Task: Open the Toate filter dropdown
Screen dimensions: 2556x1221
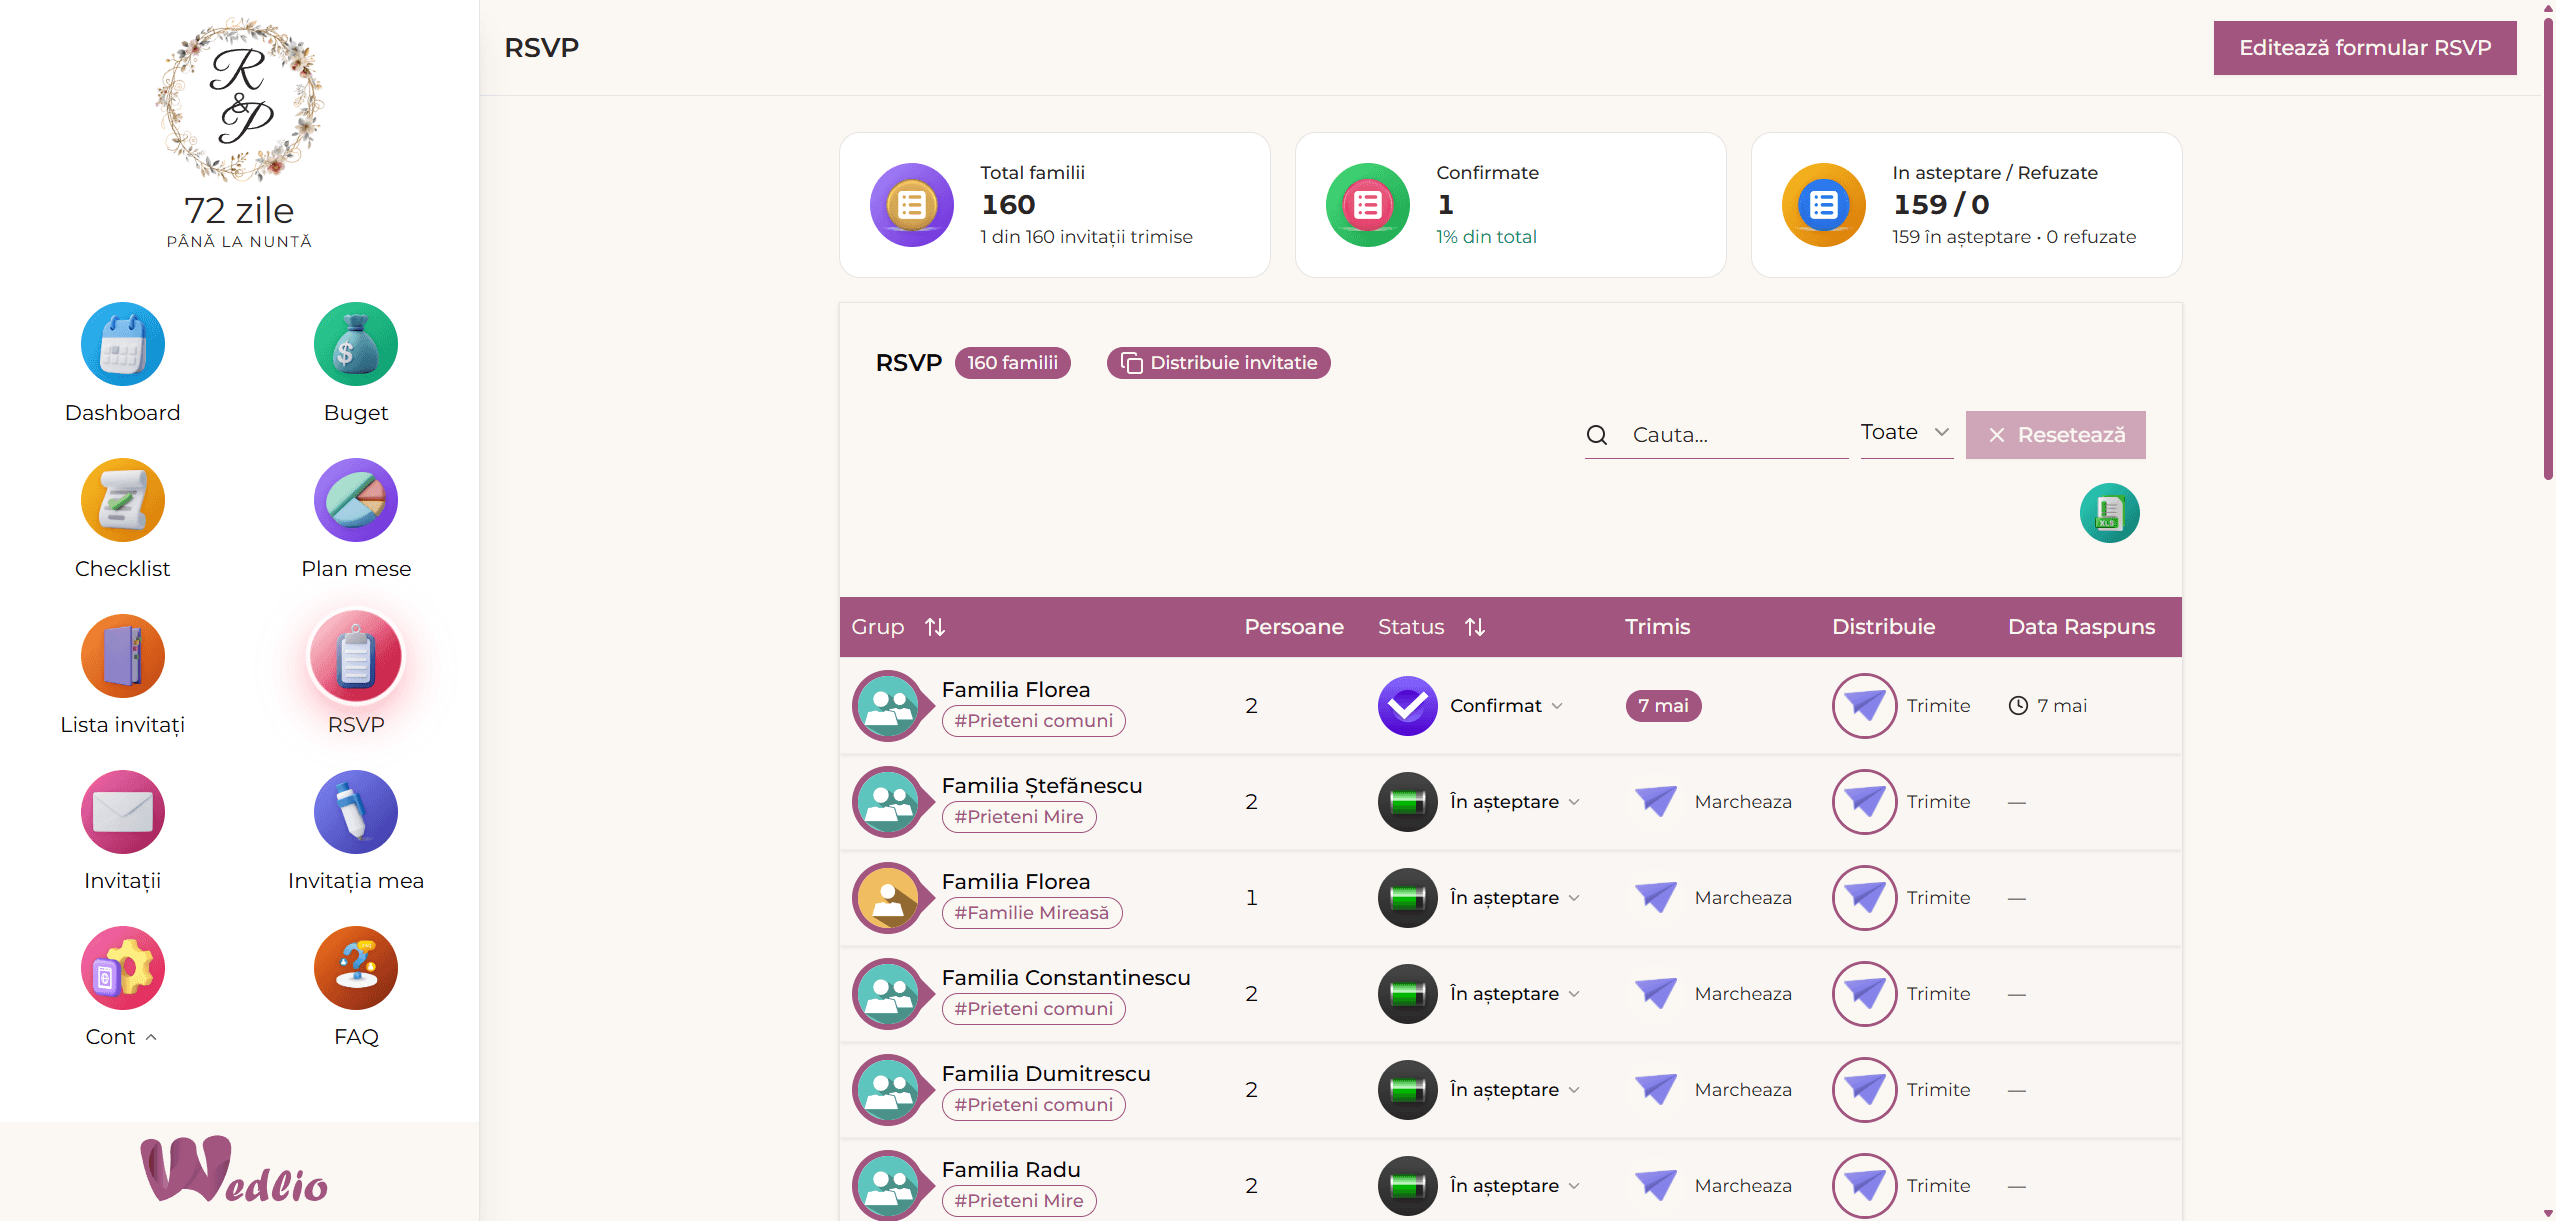Action: coord(1906,433)
